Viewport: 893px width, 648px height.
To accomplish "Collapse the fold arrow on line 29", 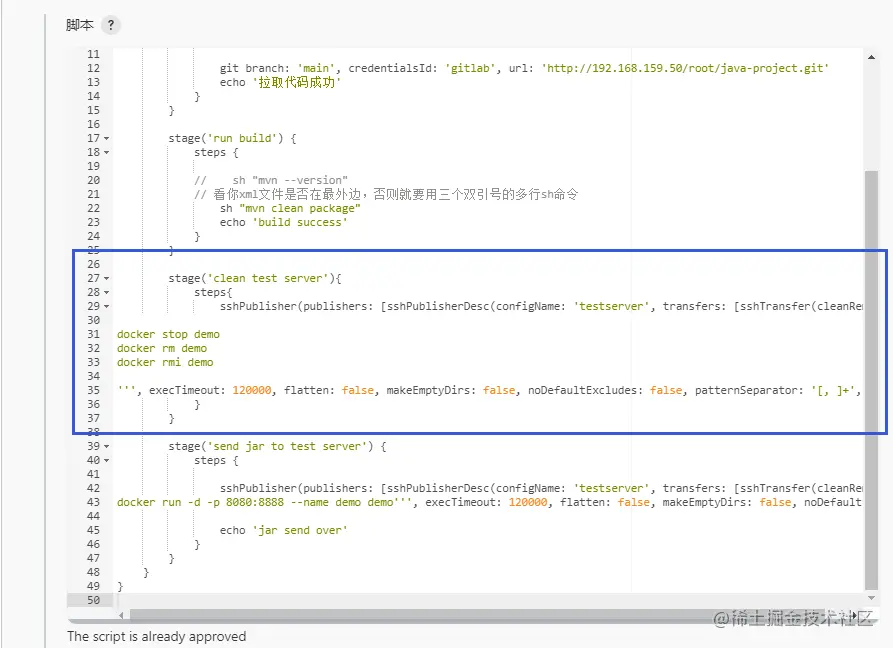I will coord(106,306).
